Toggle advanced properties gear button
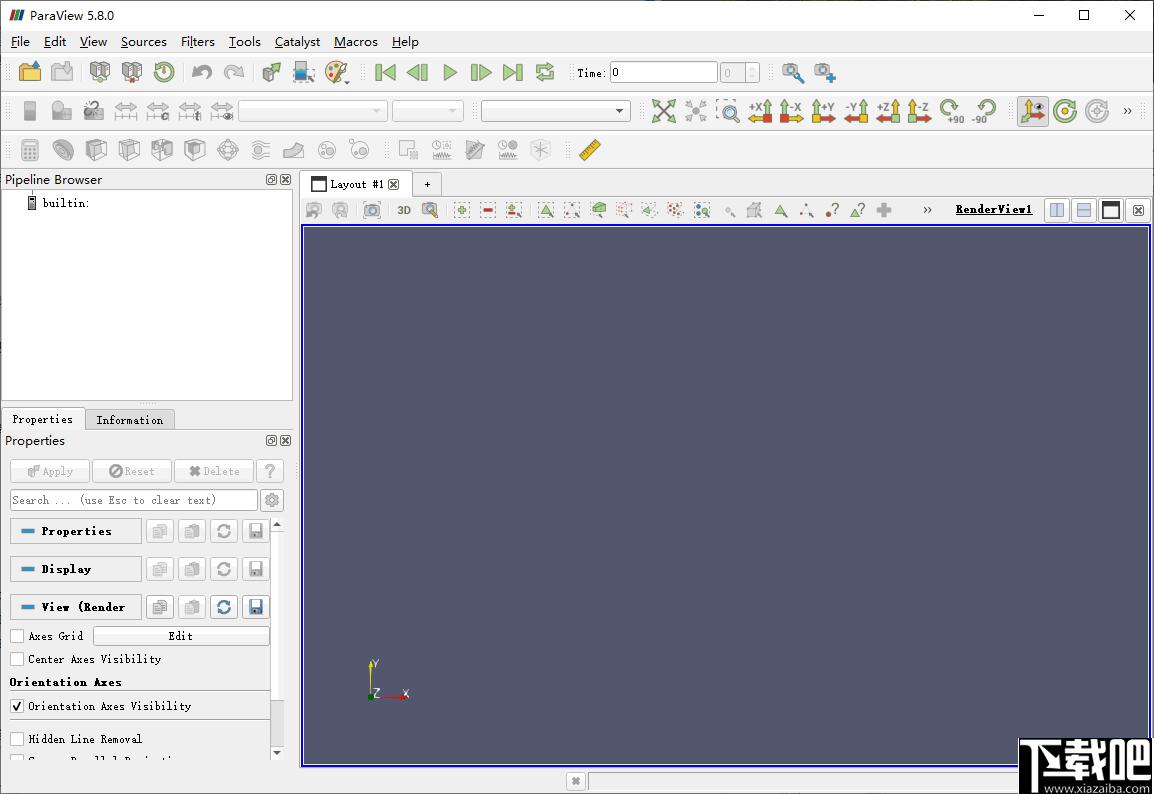Screen dimensions: 1154x794 pos(272,500)
